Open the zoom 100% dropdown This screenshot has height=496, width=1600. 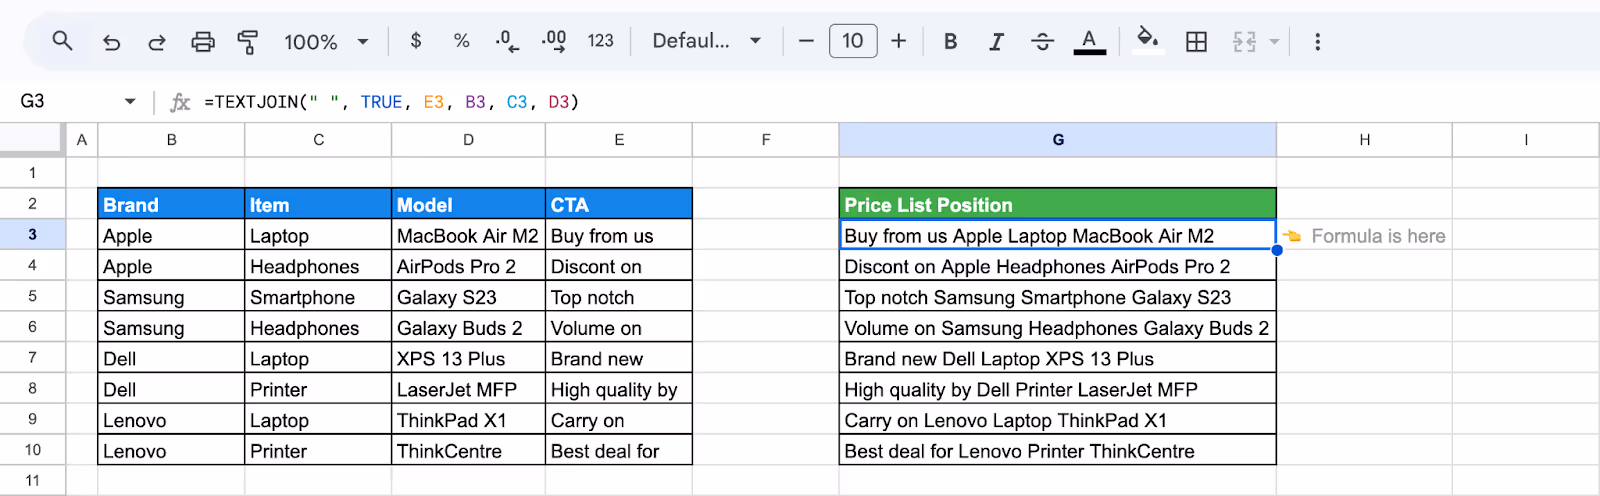pos(326,42)
